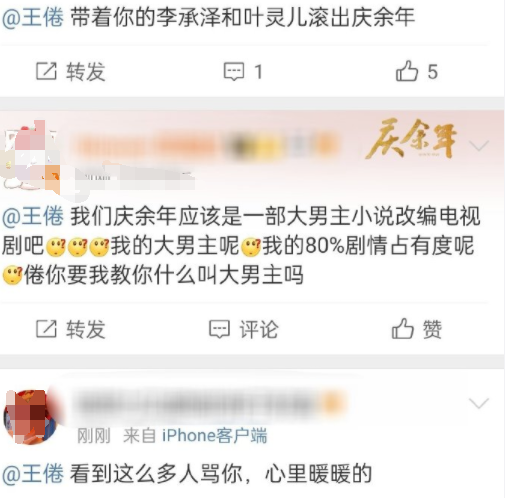Screen dimensions: 505x498
Task: Tap 评论 to comment on the 大男主 post
Action: pyautogui.click(x=243, y=329)
